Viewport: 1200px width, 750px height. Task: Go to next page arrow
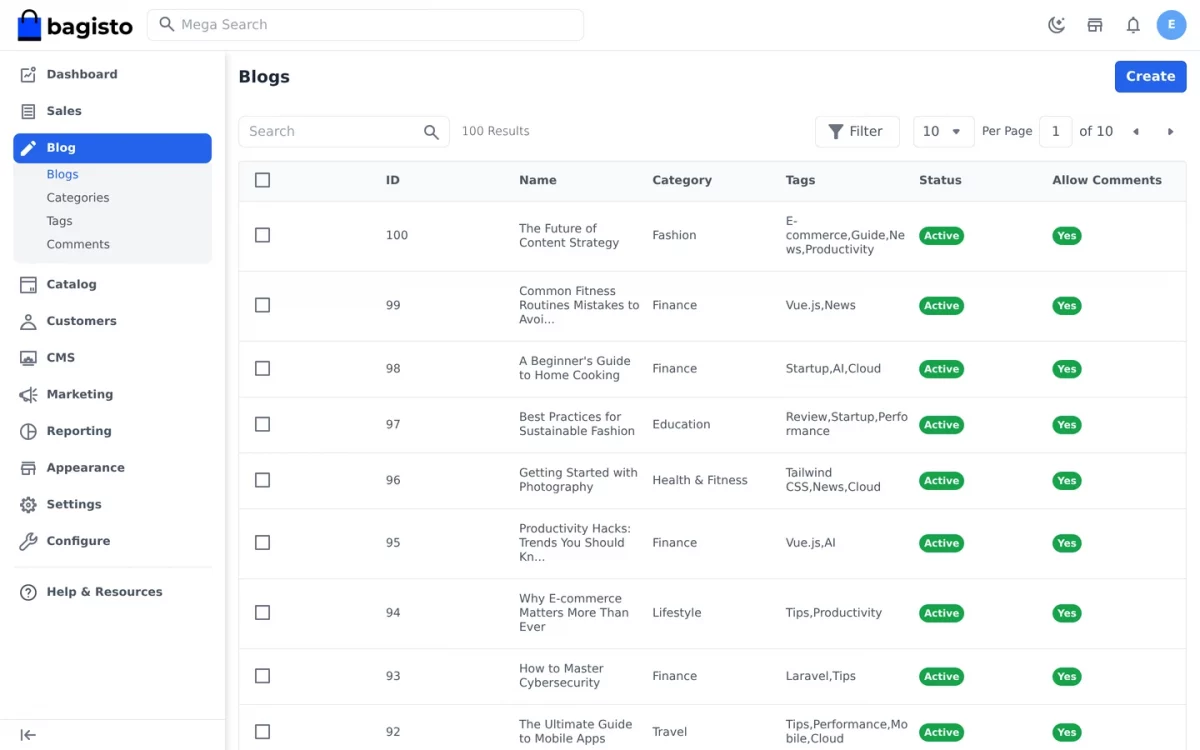tap(1170, 132)
